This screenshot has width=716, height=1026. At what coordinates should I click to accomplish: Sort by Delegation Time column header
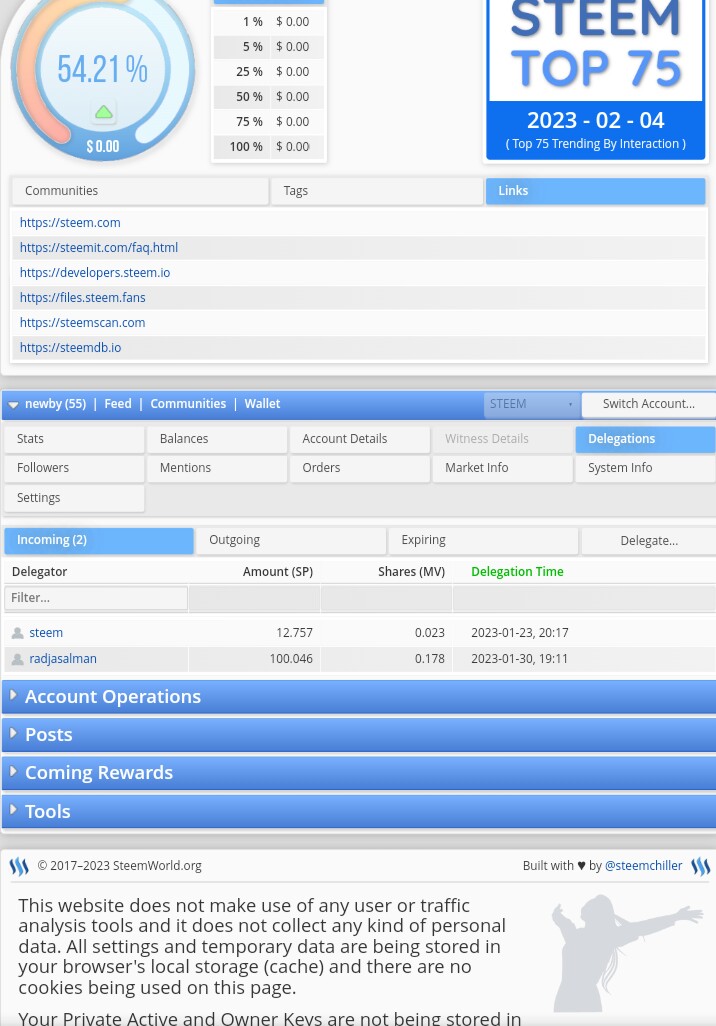point(517,572)
